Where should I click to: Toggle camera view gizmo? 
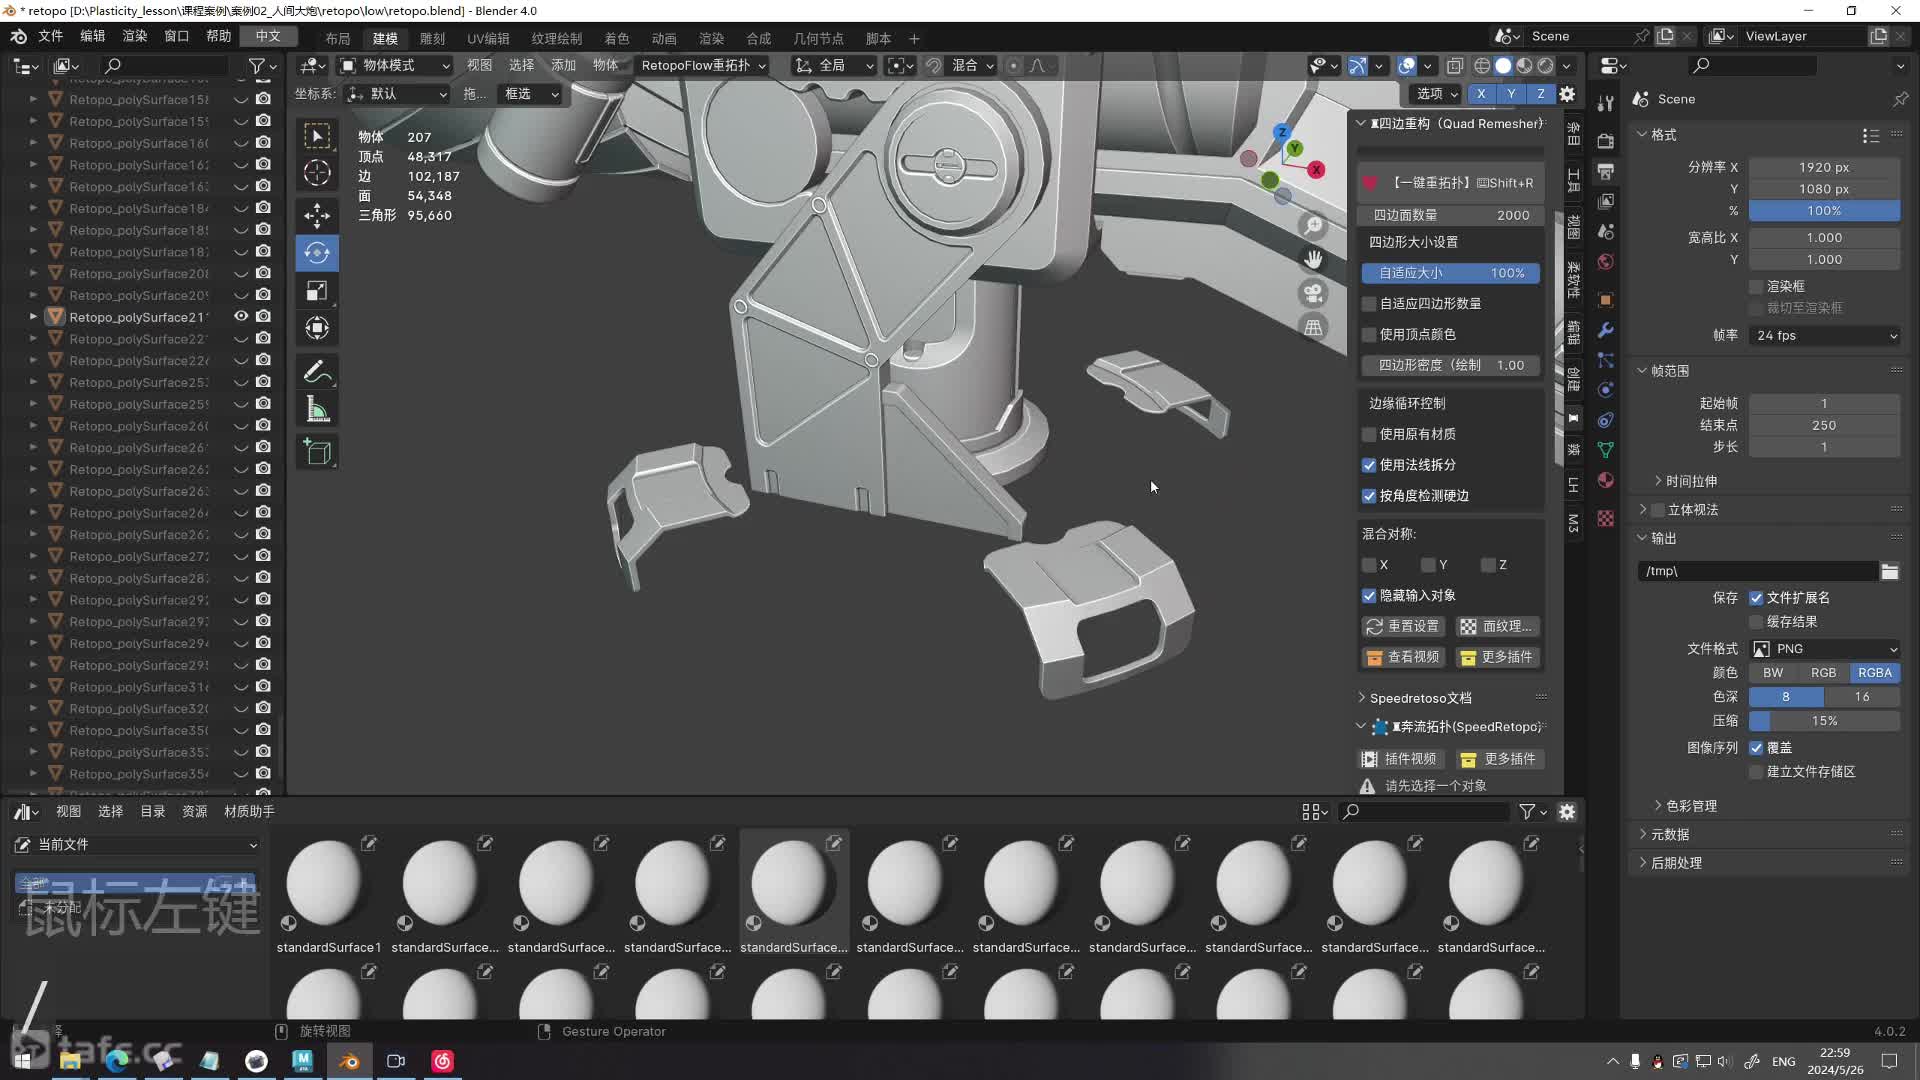point(1313,293)
